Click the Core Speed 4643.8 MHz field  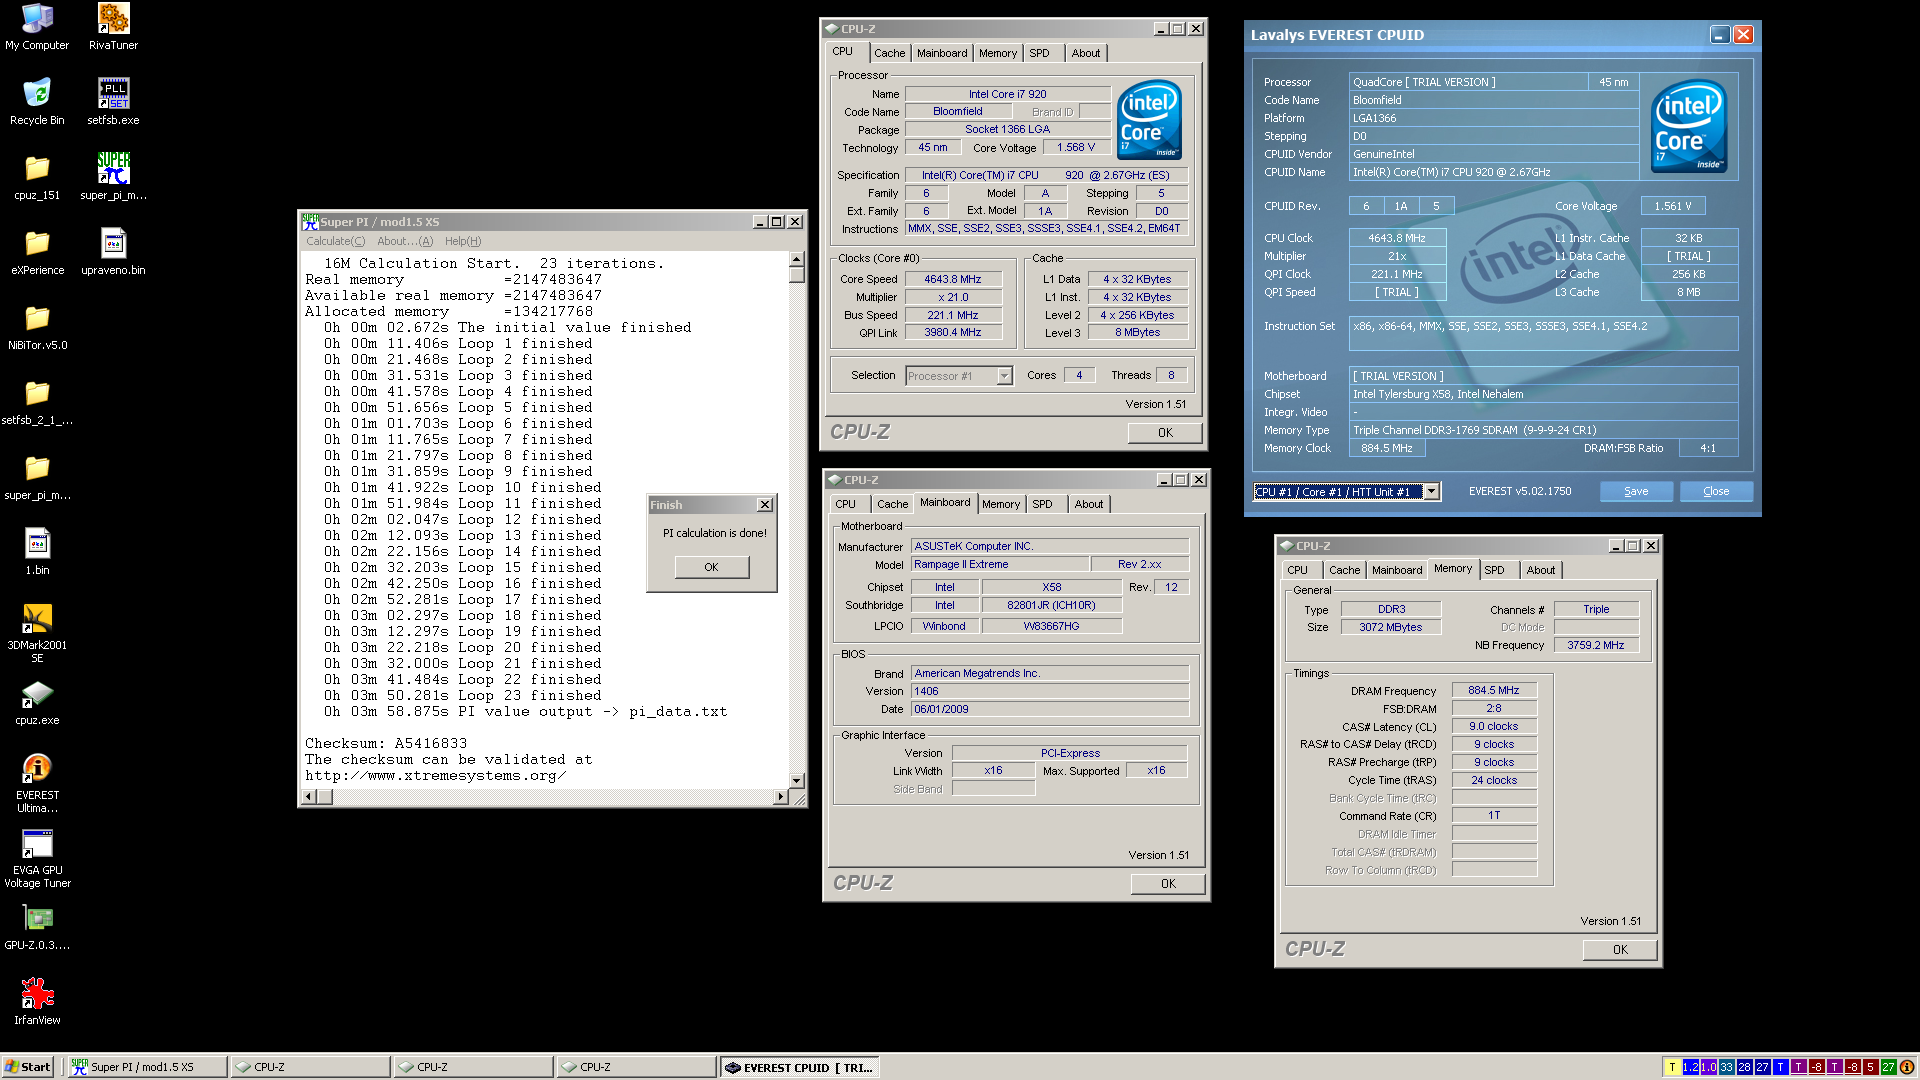[x=953, y=279]
